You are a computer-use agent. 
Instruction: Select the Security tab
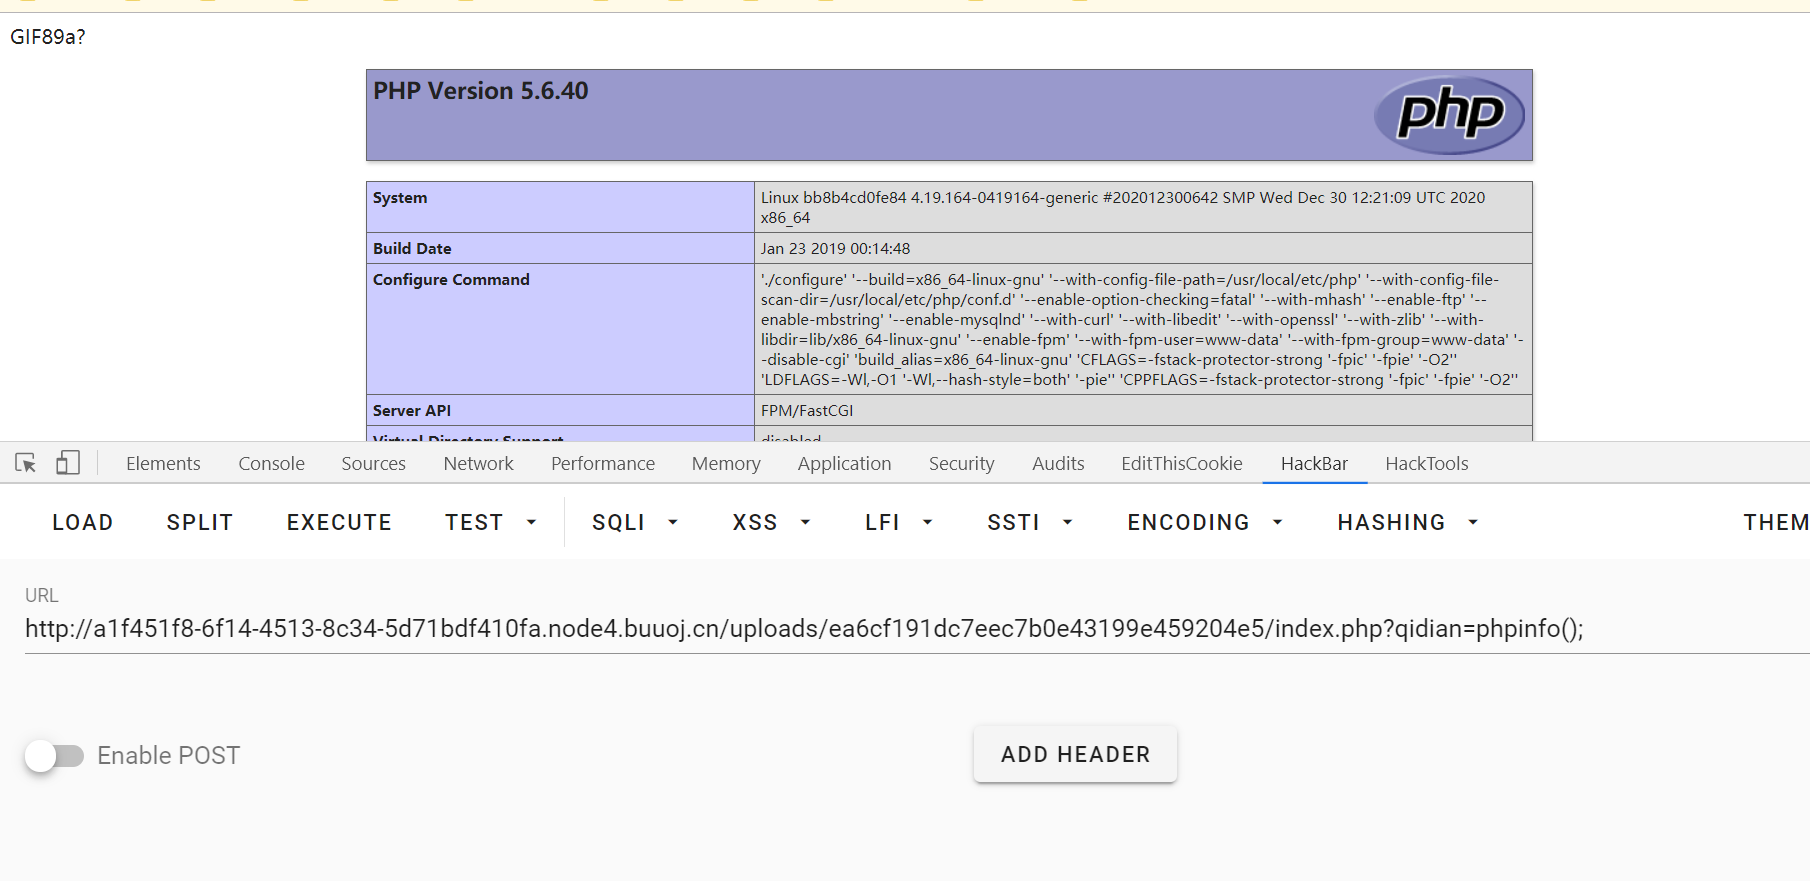point(961,463)
